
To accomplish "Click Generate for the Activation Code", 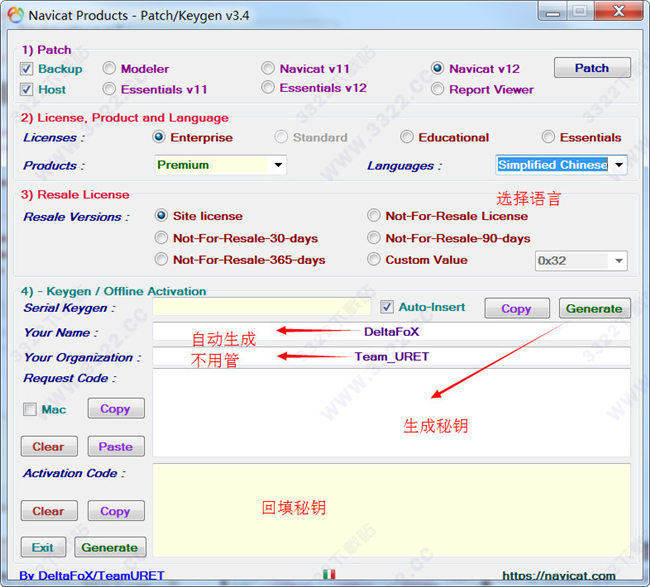I will point(110,547).
